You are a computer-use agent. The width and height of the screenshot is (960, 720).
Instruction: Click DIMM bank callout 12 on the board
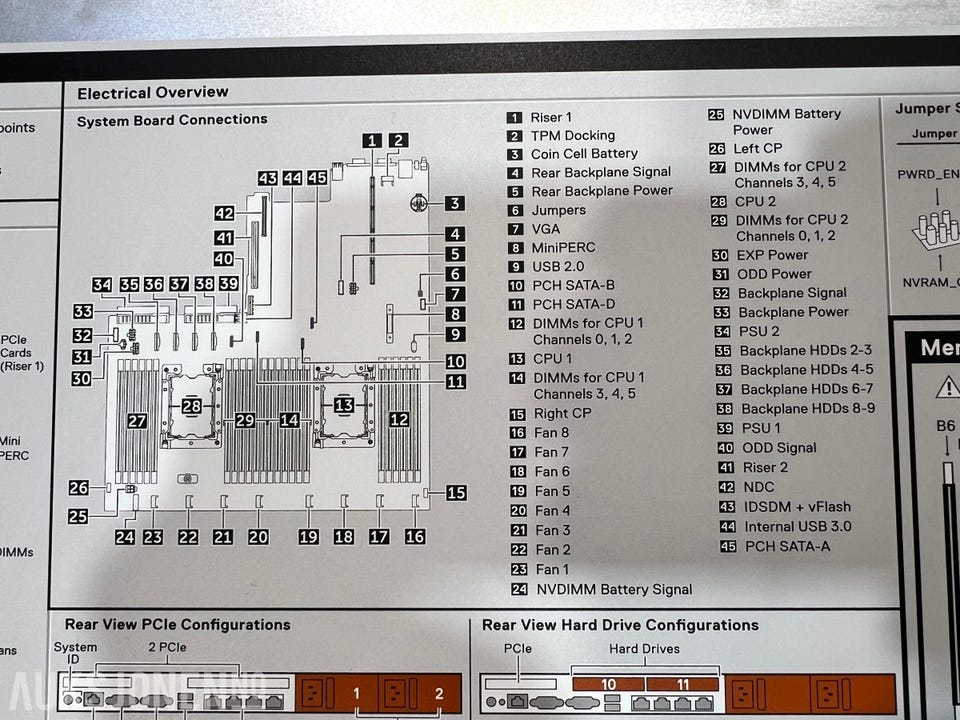(x=399, y=419)
